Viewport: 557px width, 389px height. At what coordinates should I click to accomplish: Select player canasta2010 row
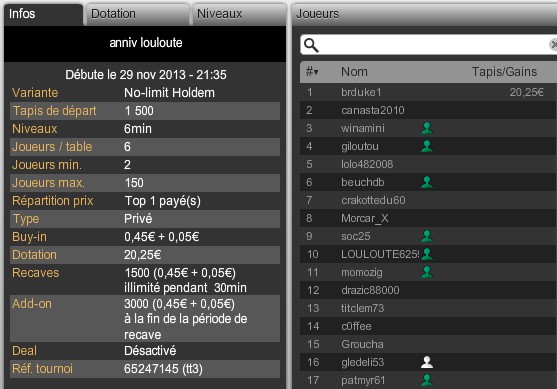(x=428, y=110)
